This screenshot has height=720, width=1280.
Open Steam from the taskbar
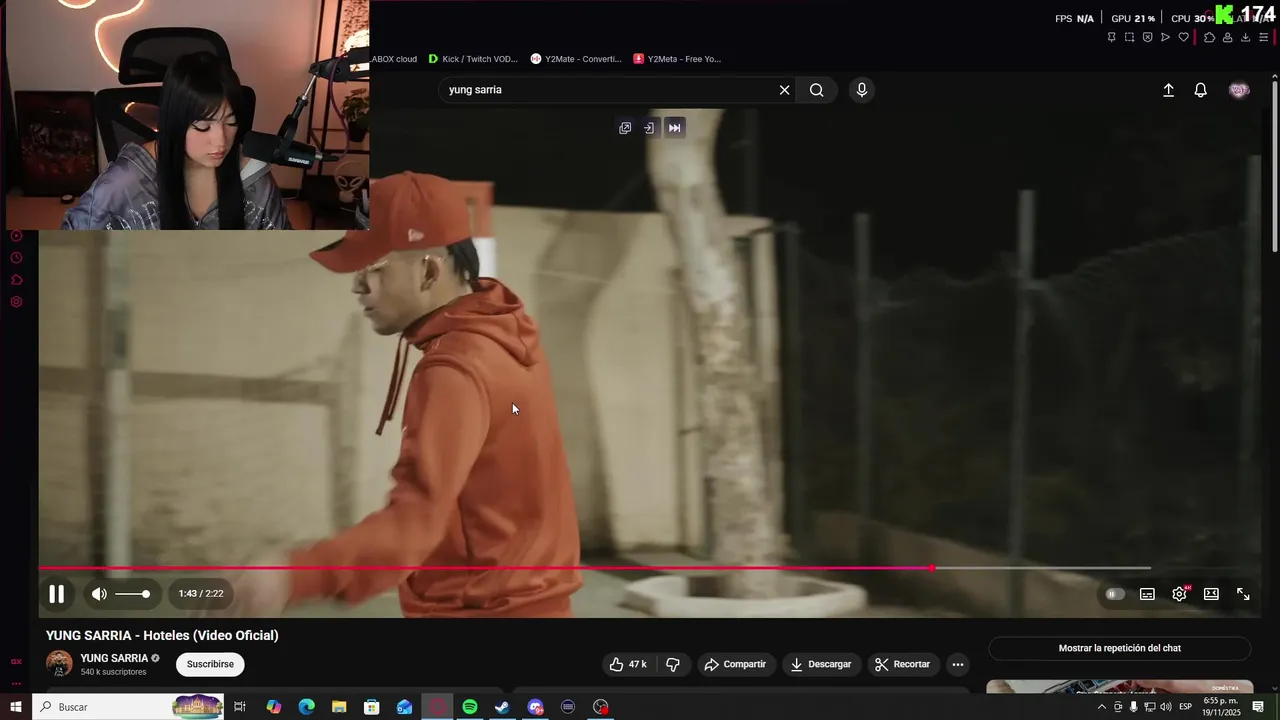point(502,707)
